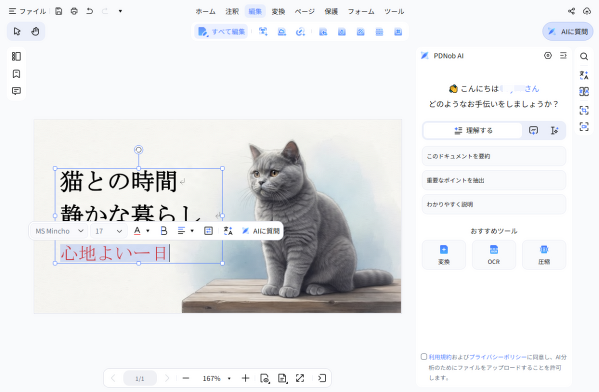Click the search magnifier icon

[584, 57]
